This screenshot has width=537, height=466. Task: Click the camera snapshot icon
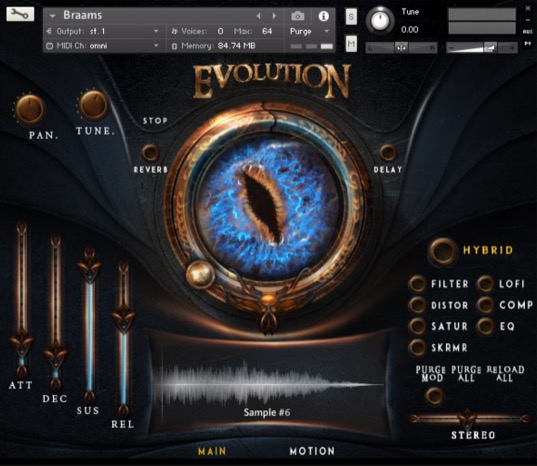[298, 16]
